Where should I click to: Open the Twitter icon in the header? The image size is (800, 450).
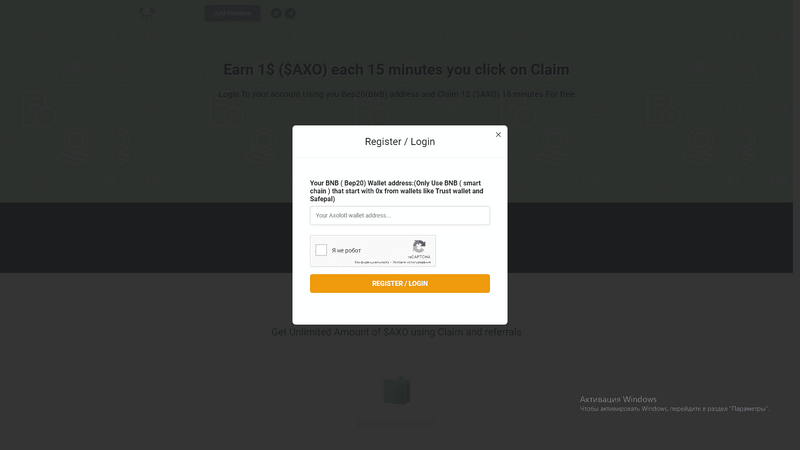[x=276, y=13]
